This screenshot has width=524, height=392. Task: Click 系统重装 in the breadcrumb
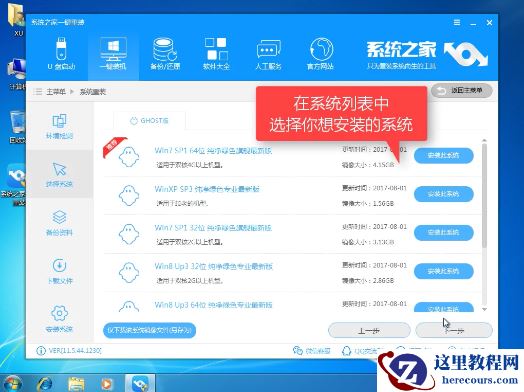[x=93, y=92]
